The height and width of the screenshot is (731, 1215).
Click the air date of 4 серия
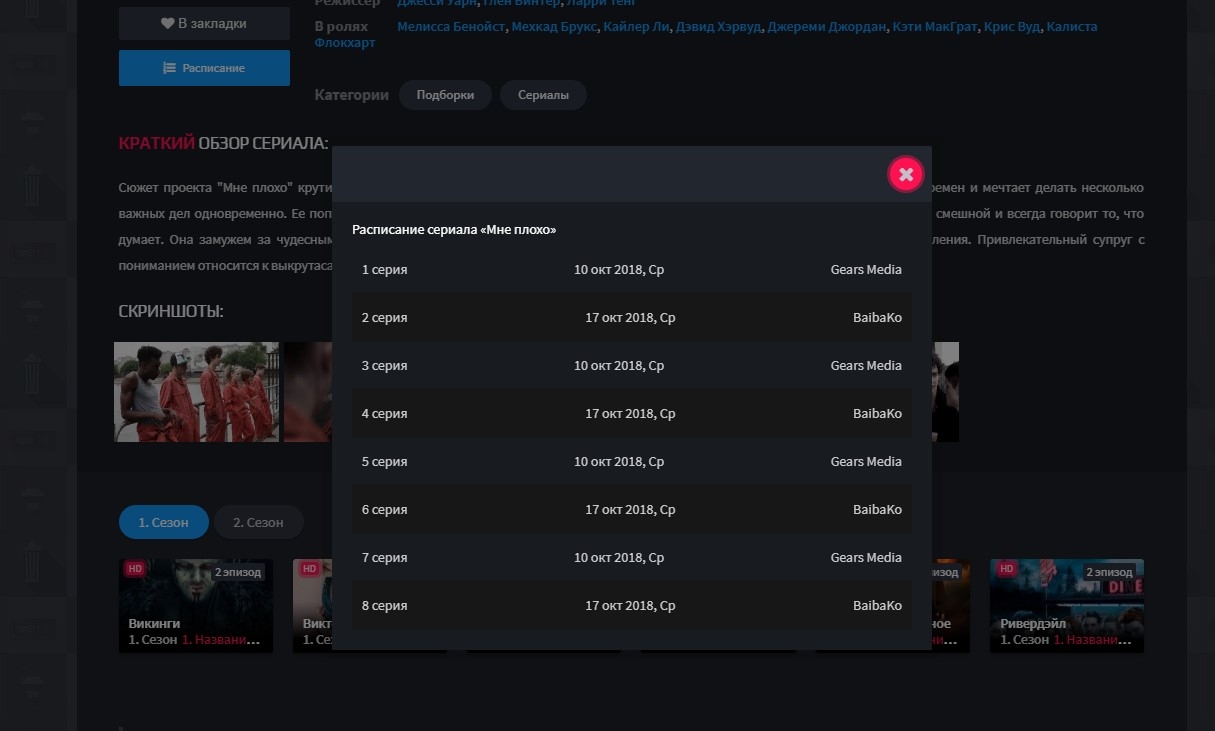click(x=630, y=414)
